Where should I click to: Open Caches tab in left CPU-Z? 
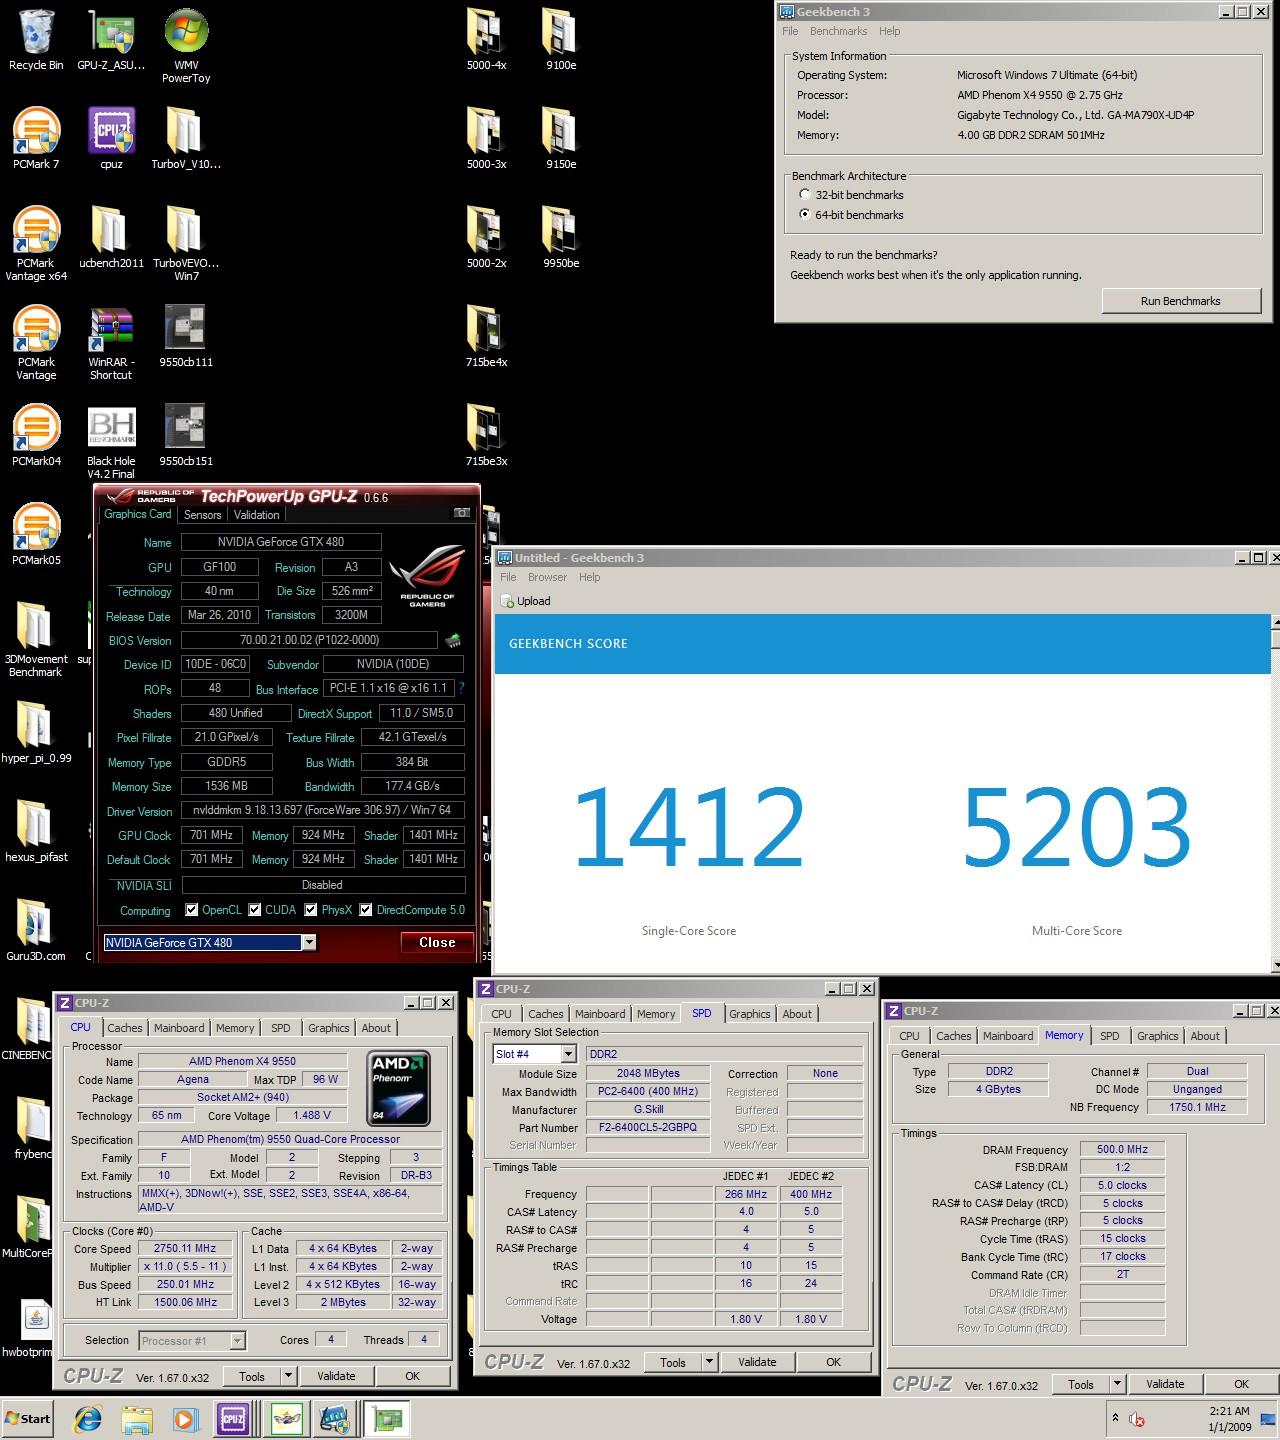click(125, 1028)
